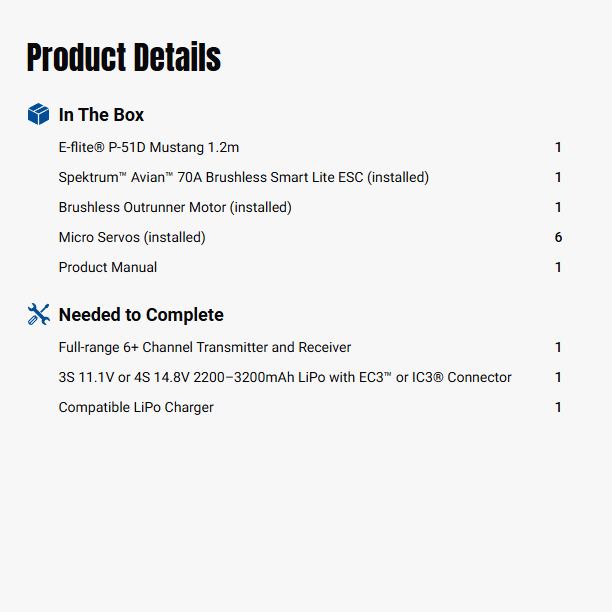
Task: Click the Product Details heading
Action: (x=123, y=58)
